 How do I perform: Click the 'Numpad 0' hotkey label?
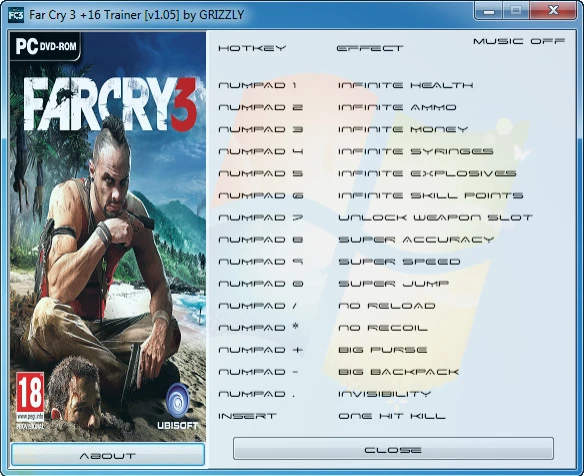click(261, 283)
